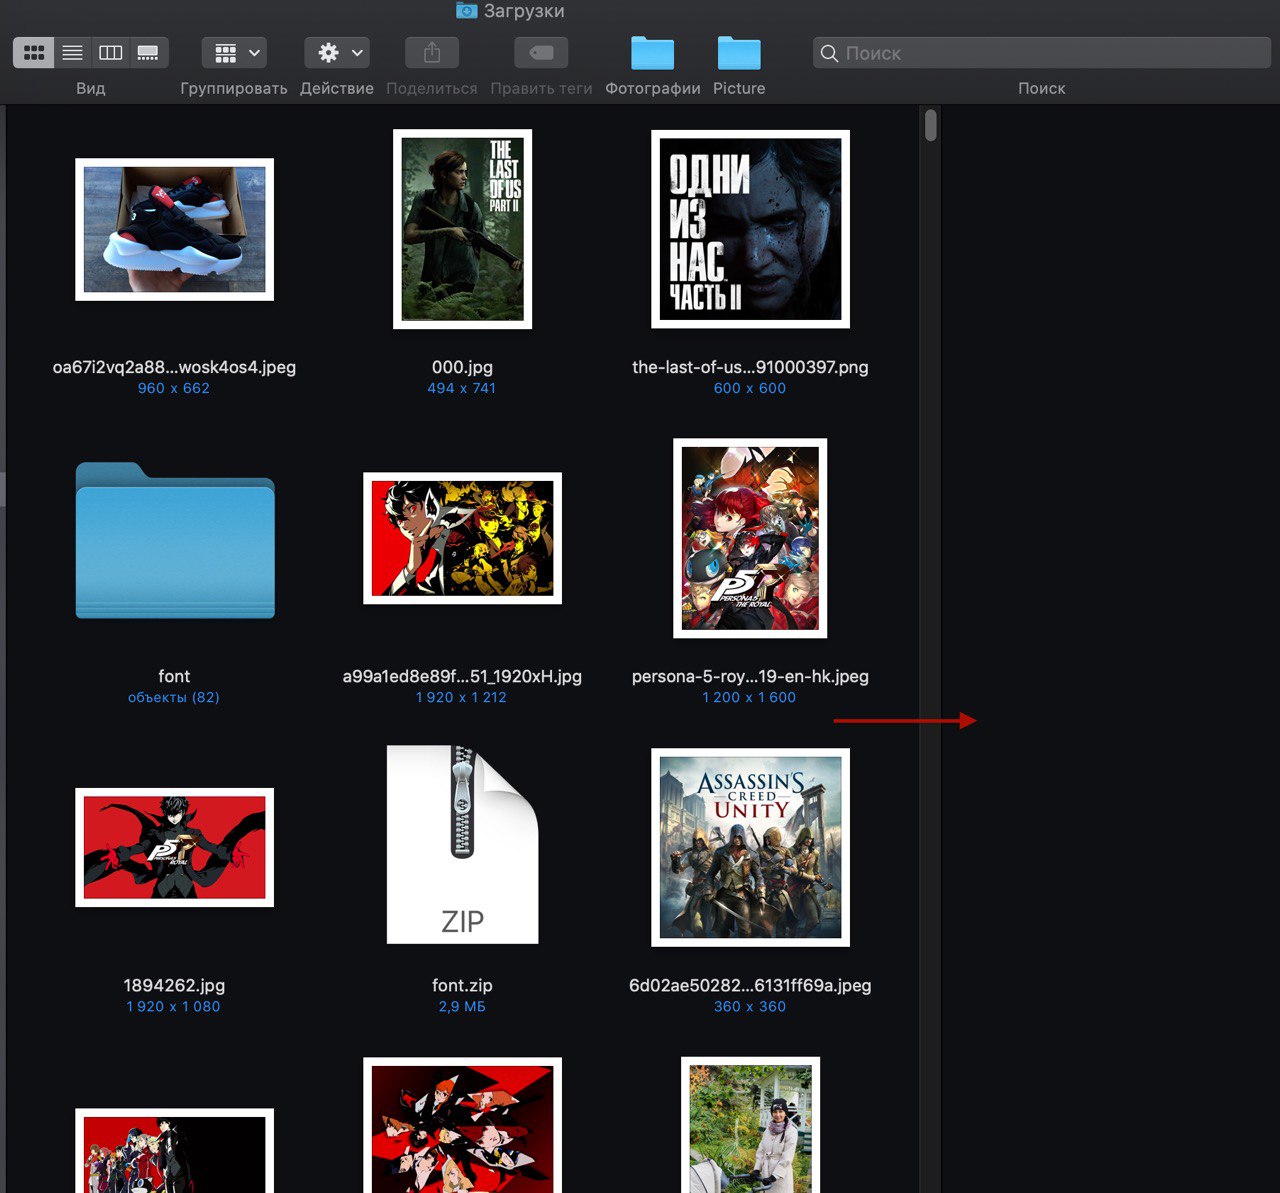
Task: Switch to column view
Action: (x=110, y=52)
